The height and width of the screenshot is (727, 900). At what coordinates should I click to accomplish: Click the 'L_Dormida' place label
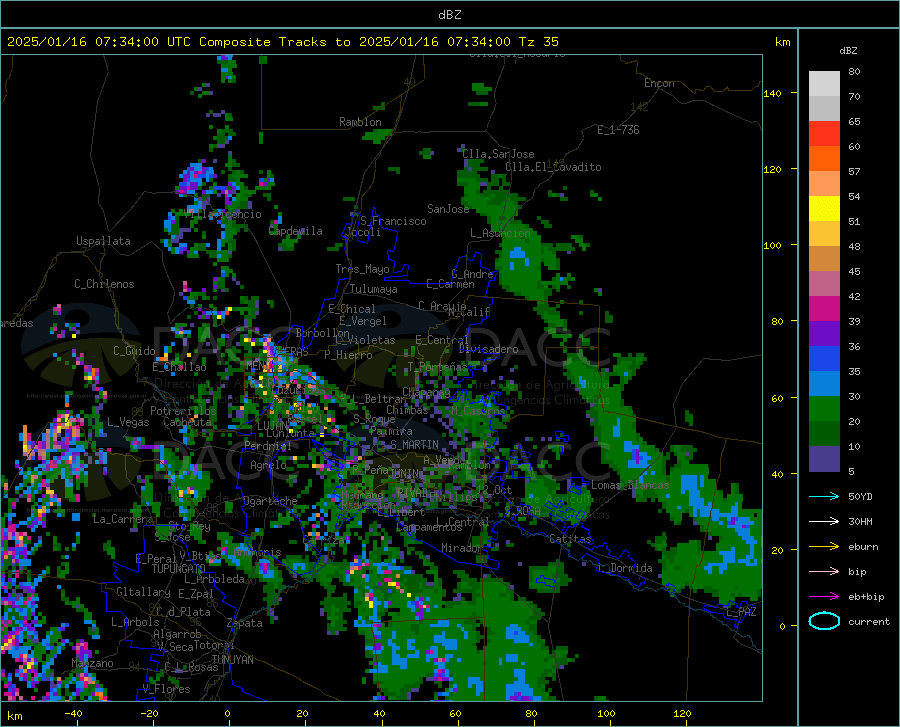tap(624, 568)
